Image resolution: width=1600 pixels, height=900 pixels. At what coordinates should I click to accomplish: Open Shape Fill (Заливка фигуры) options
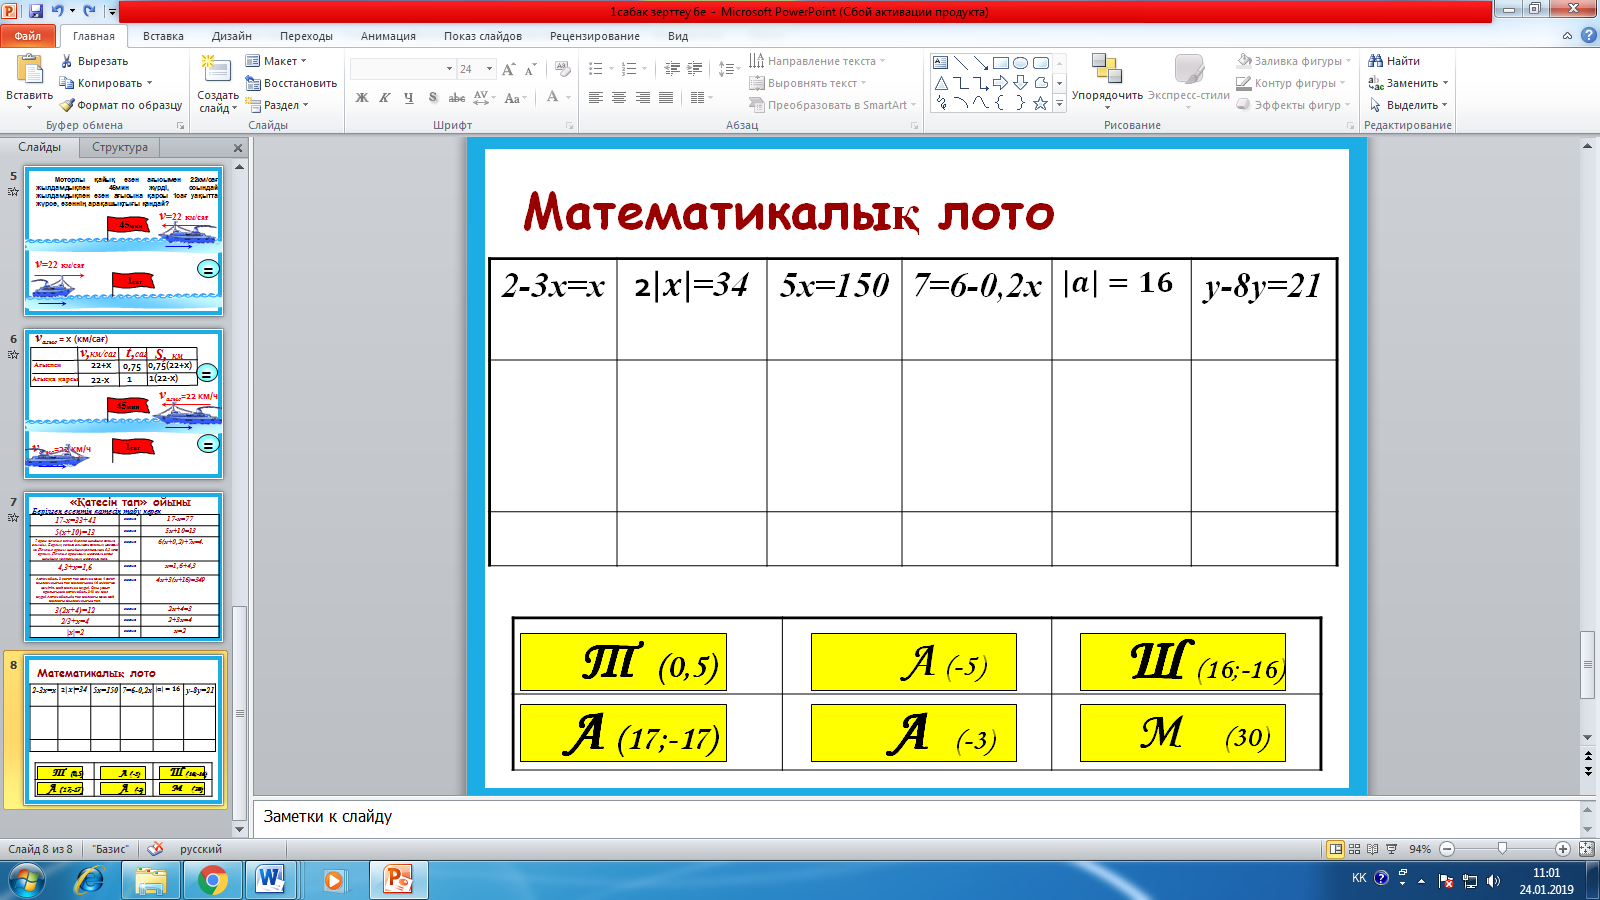[1294, 61]
